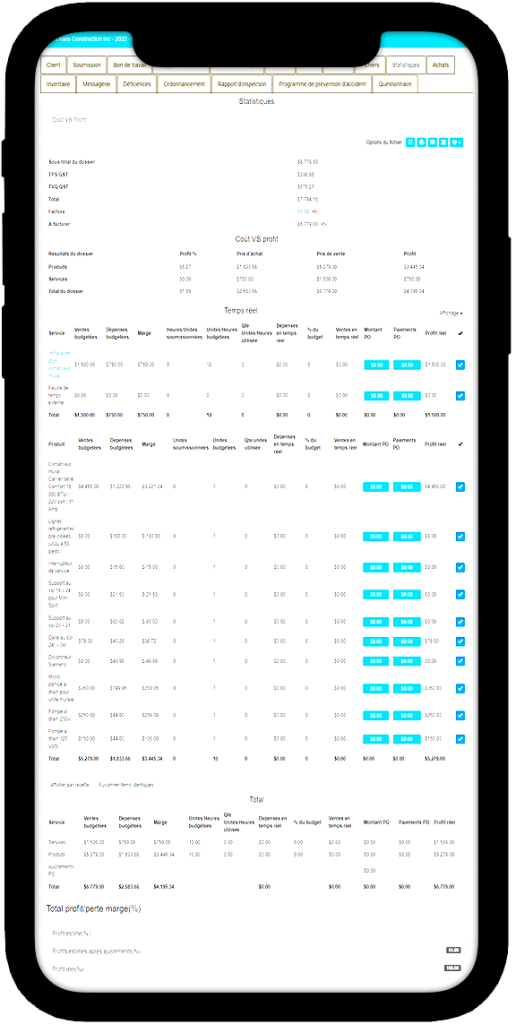Image resolution: width=516 pixels, height=1024 pixels.
Task: Open the Achats tab
Action: tap(440, 65)
